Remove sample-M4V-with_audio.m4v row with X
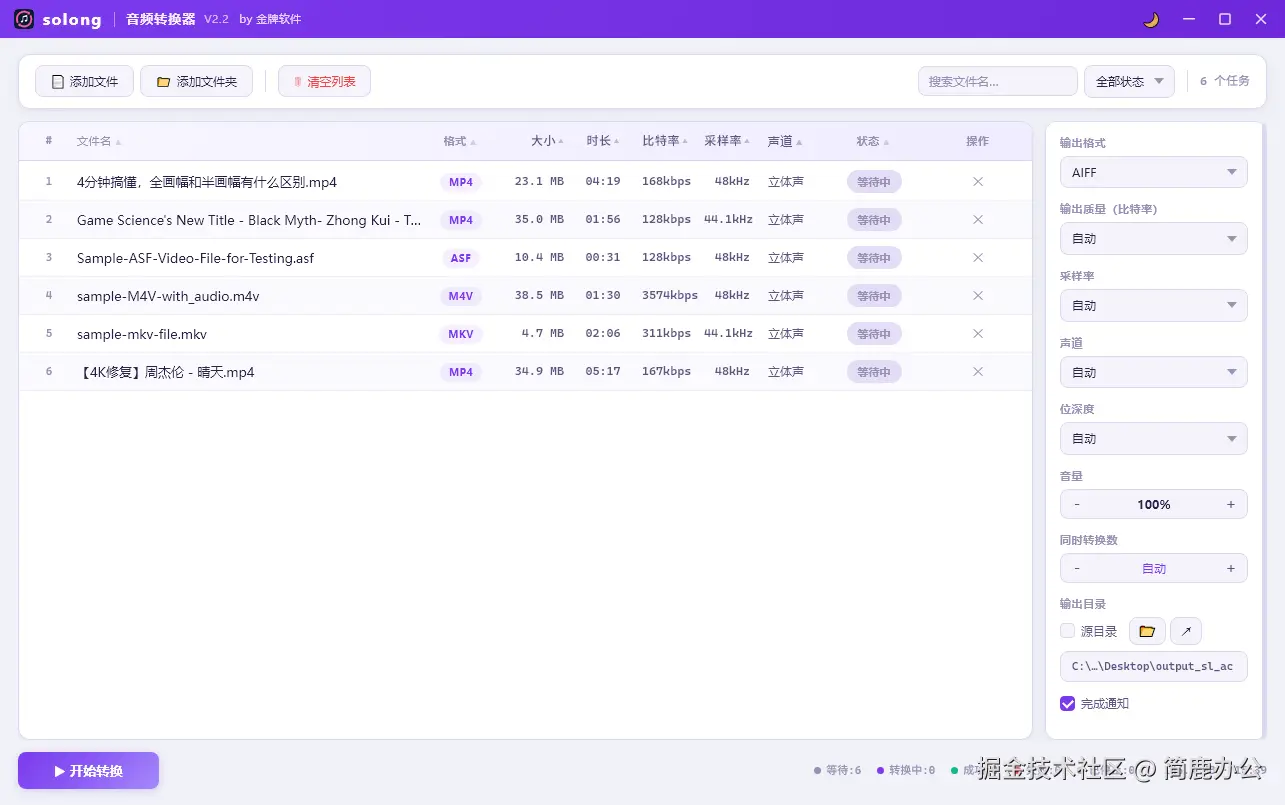Viewport: 1285px width, 805px height. [978, 295]
